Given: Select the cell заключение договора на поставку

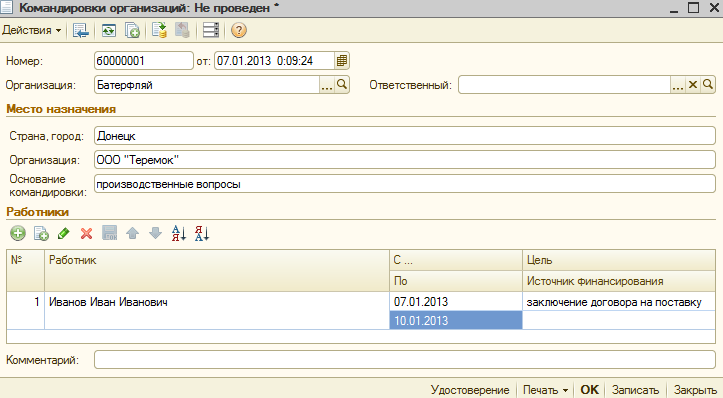Looking at the screenshot, I should tap(619, 302).
